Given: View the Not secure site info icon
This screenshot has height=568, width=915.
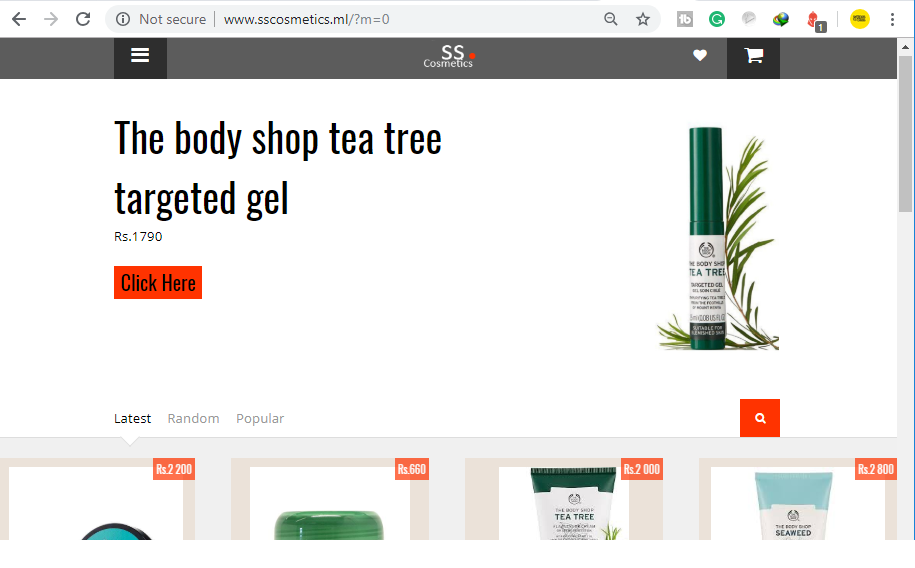Looking at the screenshot, I should click(x=123, y=19).
